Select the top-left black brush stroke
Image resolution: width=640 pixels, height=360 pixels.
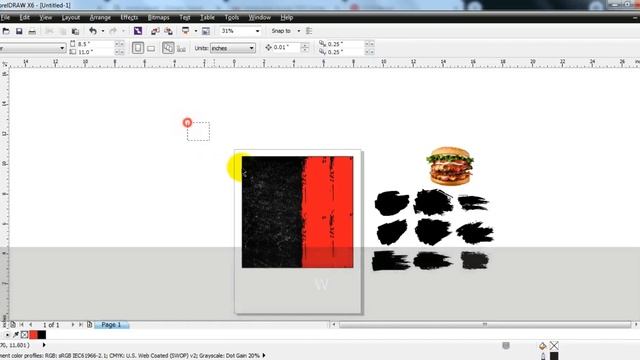(392, 203)
